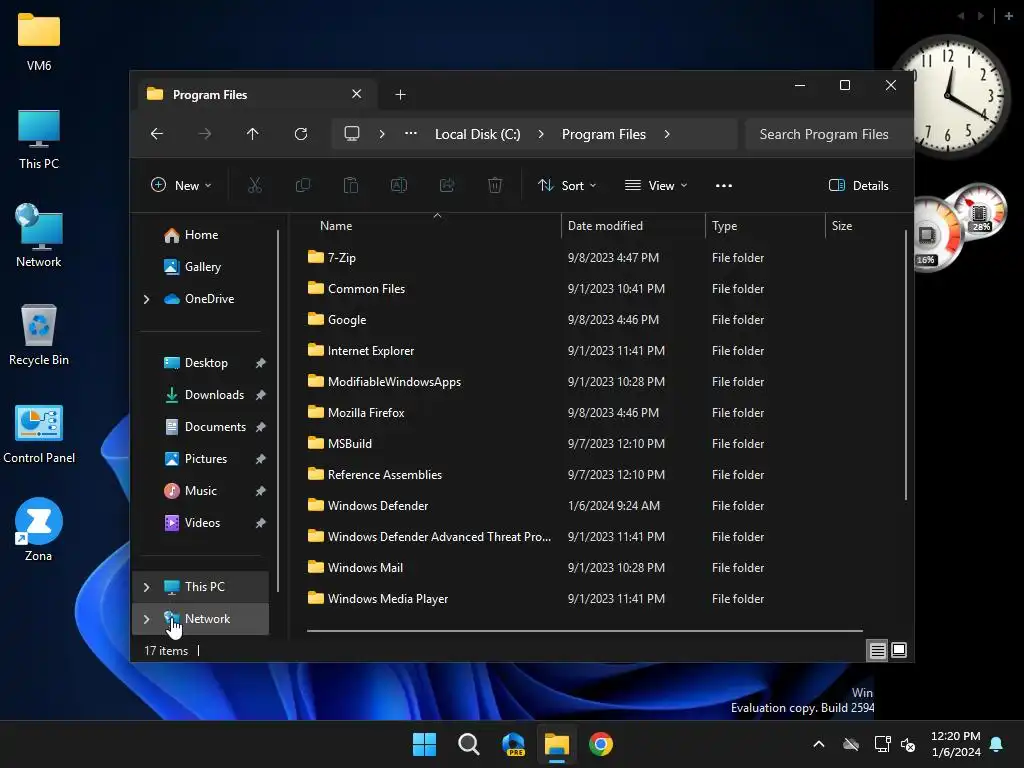Select the Control Panel desktop icon

tap(39, 434)
